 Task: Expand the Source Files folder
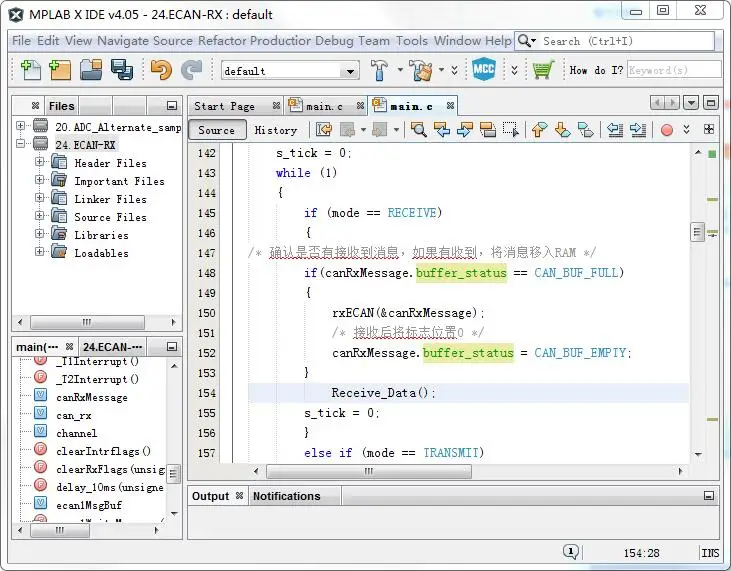pyautogui.click(x=40, y=215)
